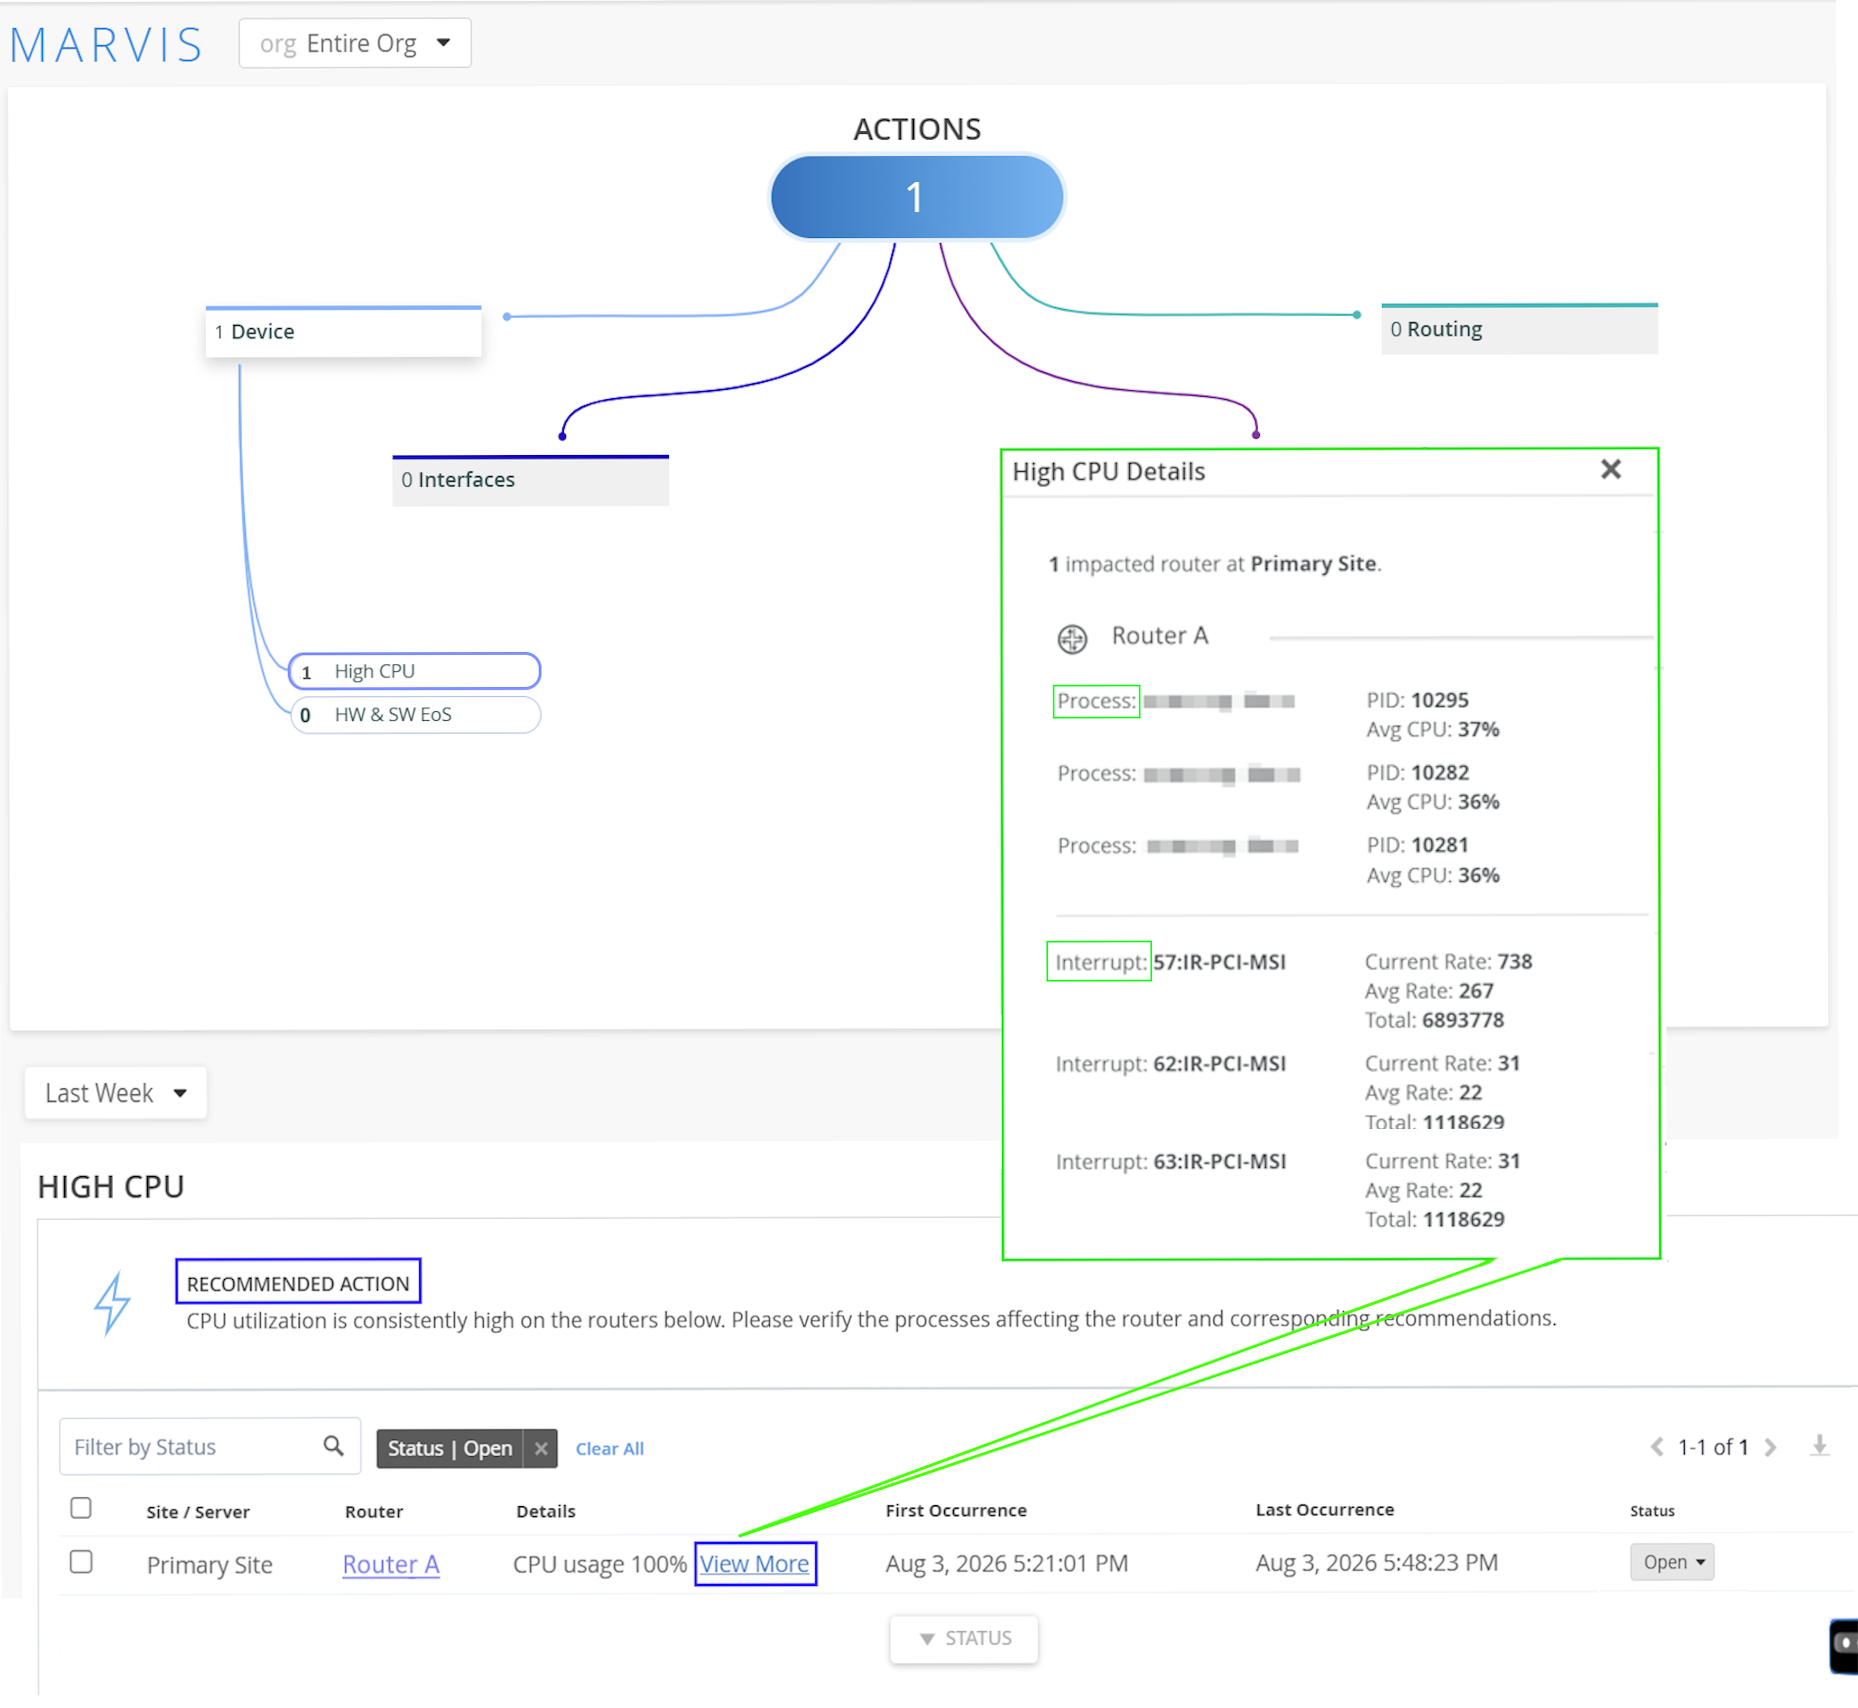This screenshot has height=1708, width=1858.
Task: Click the Router A device icon in popup
Action: pos(1072,638)
